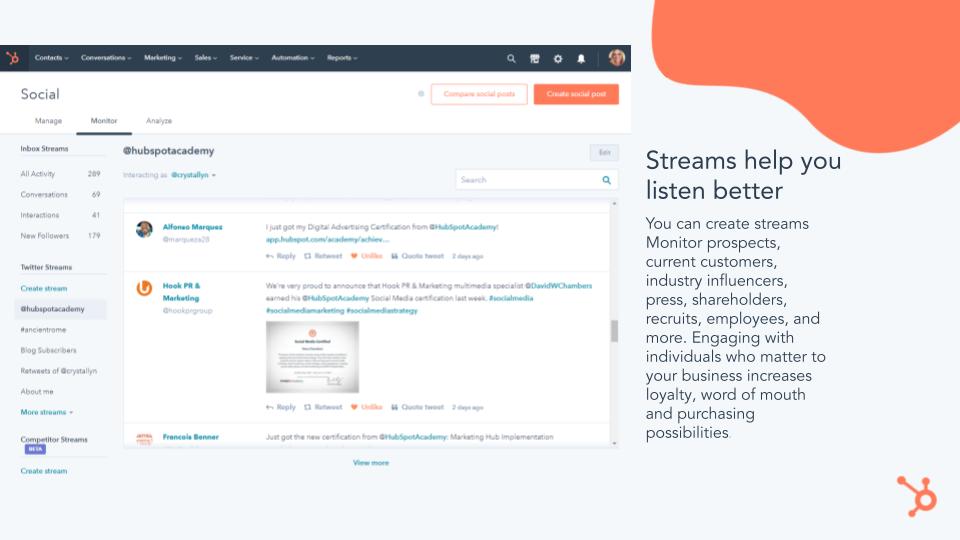
Task: Select New Followers inbox stream
Action: 61,236
